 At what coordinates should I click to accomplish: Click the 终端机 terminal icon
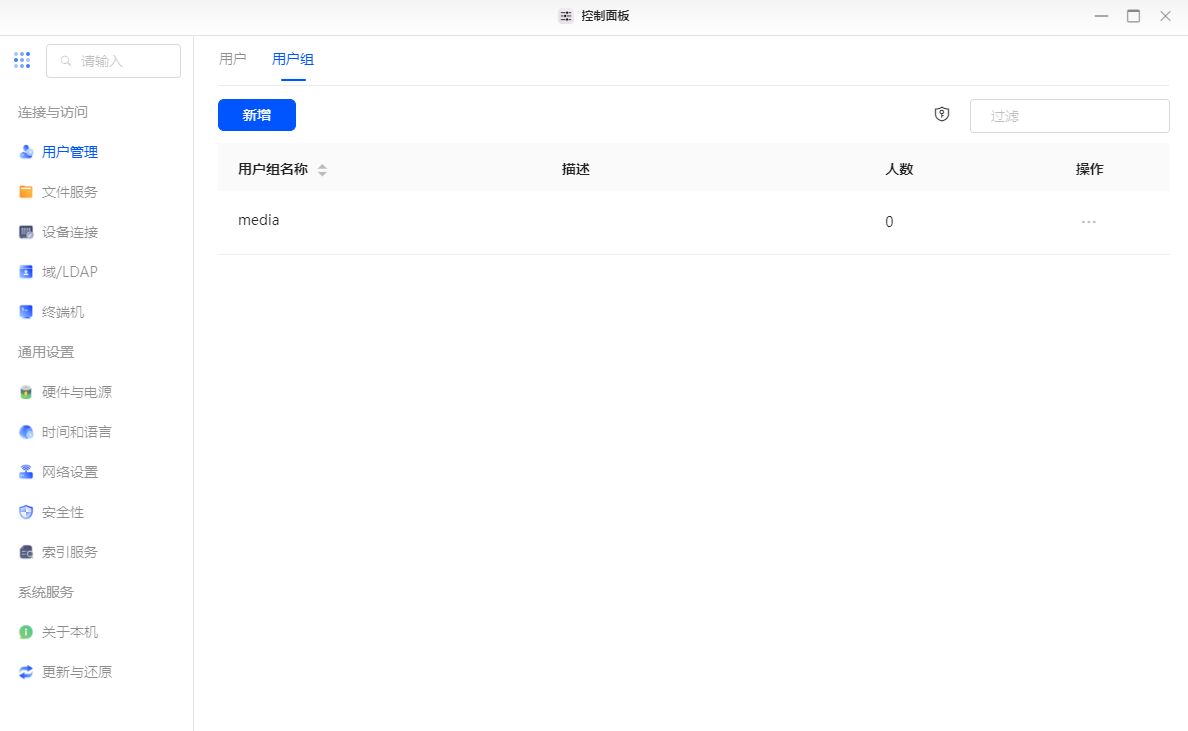[x=26, y=312]
